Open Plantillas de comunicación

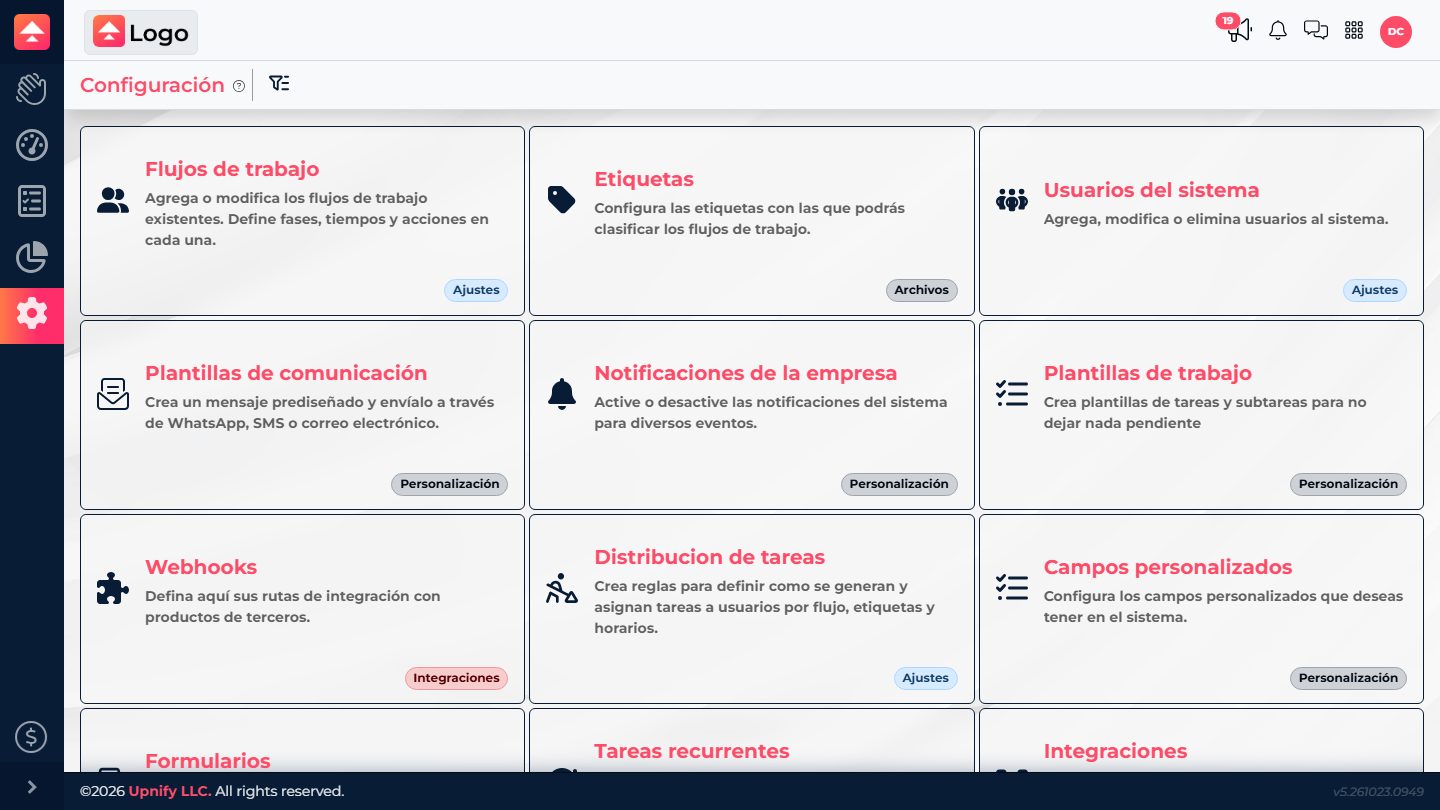click(x=302, y=415)
